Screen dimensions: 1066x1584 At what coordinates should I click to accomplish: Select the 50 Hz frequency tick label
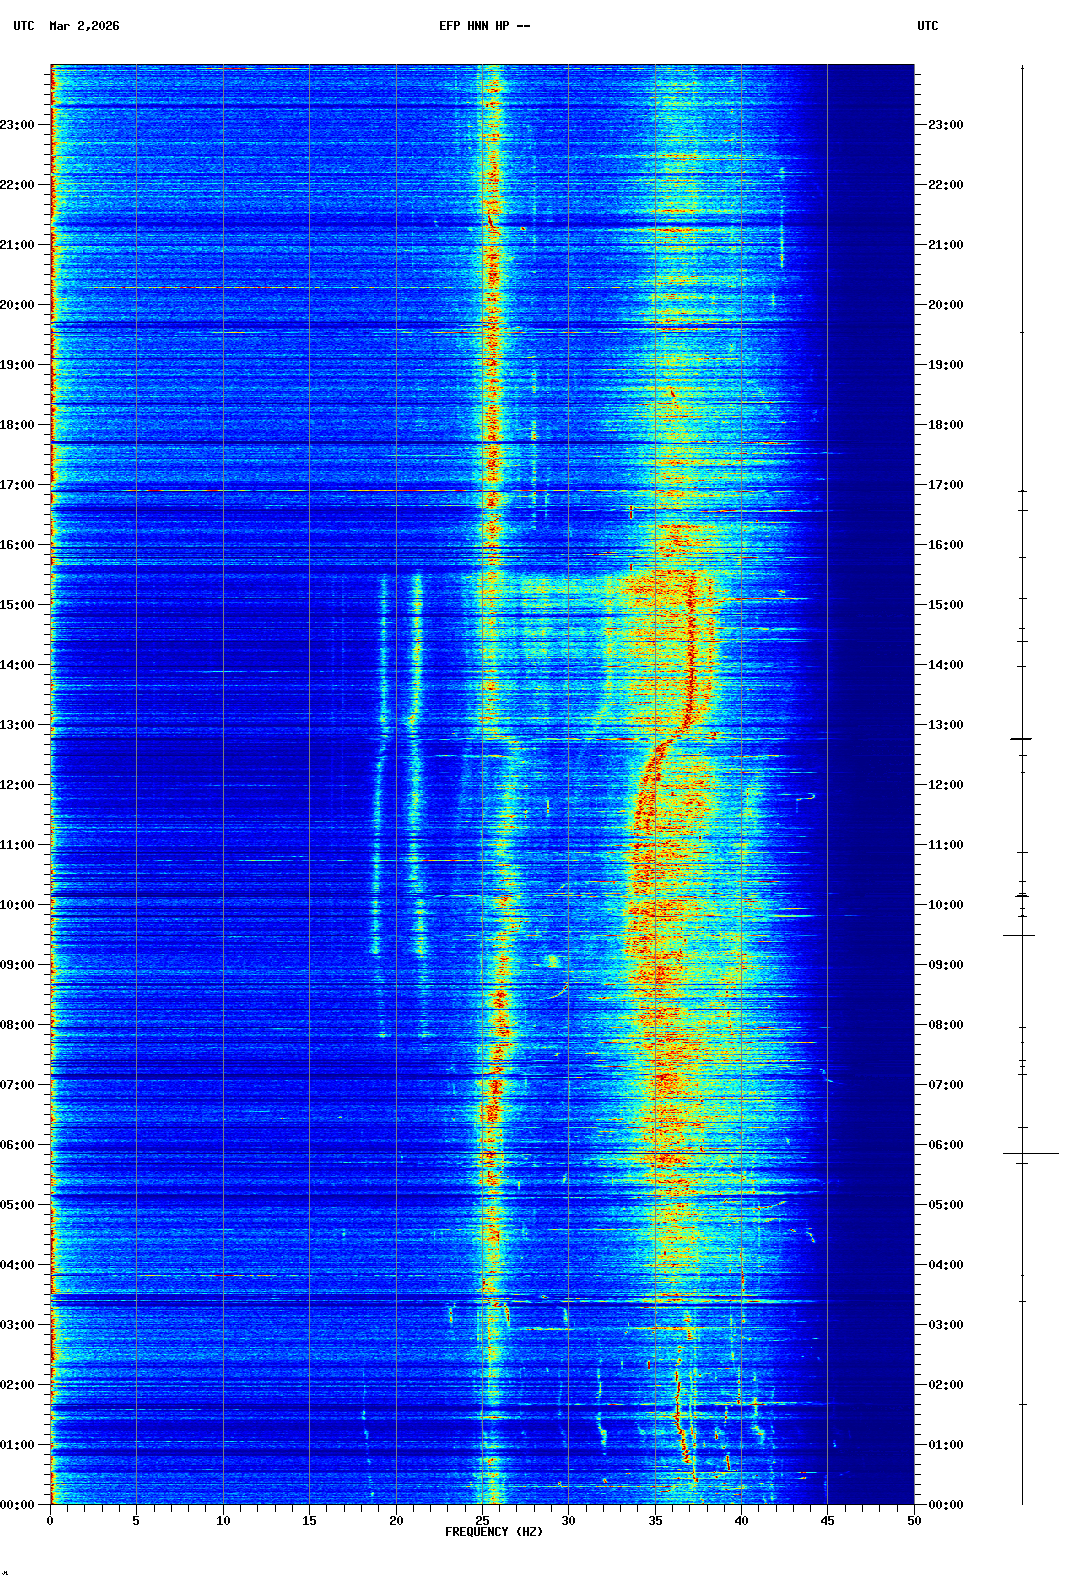coord(914,1520)
